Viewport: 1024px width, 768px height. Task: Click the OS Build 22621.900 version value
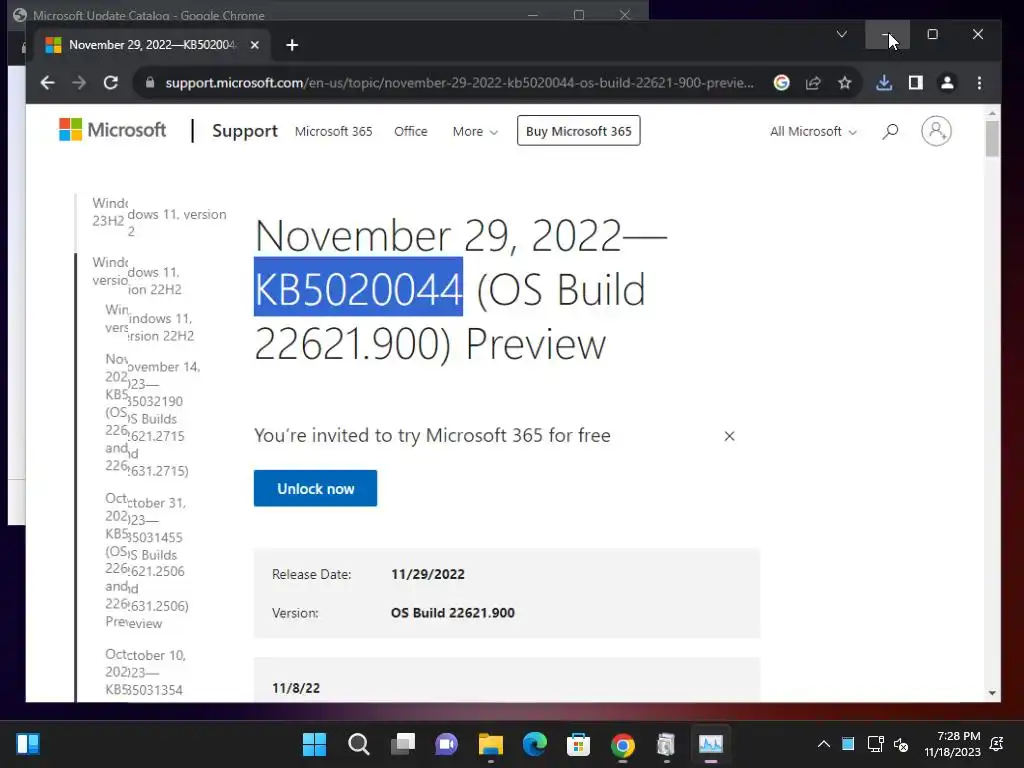point(453,613)
